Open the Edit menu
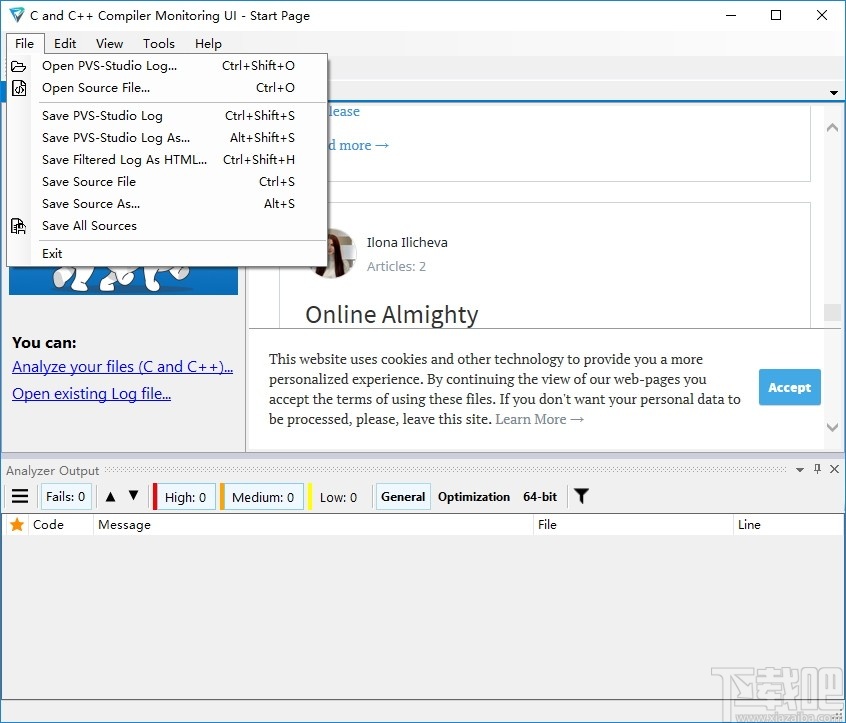 tap(65, 44)
